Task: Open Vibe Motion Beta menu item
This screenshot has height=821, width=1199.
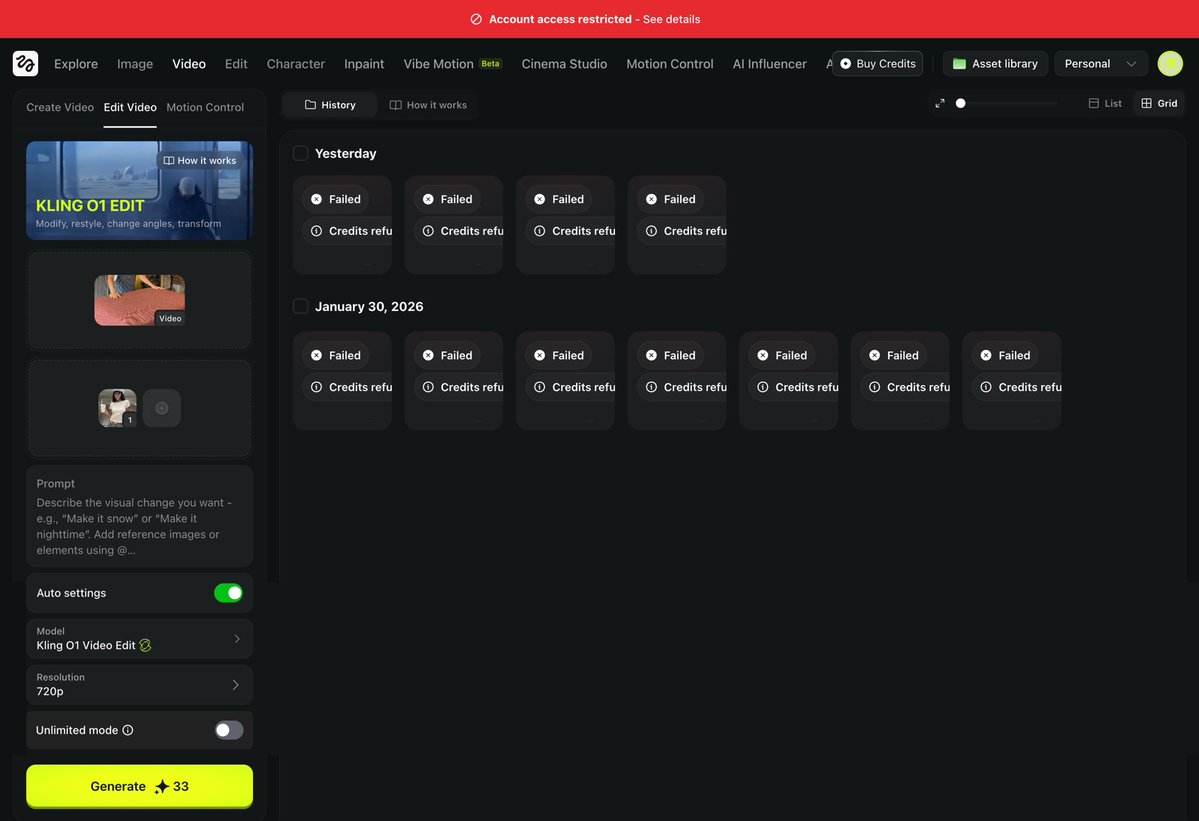Action: click(x=453, y=63)
